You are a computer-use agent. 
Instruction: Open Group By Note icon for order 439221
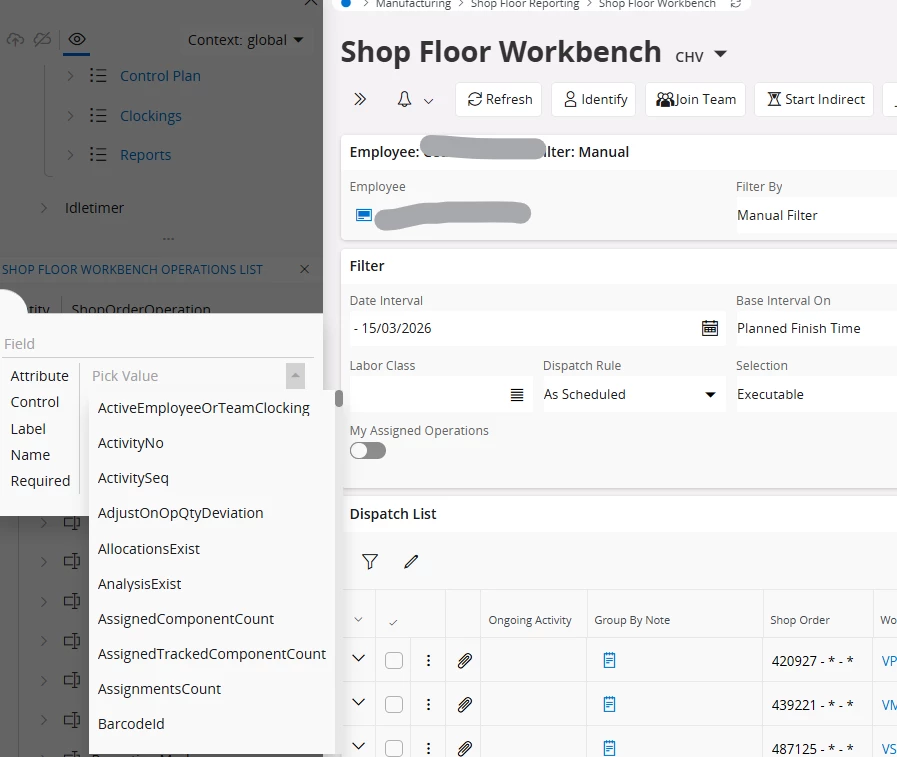pyautogui.click(x=610, y=704)
